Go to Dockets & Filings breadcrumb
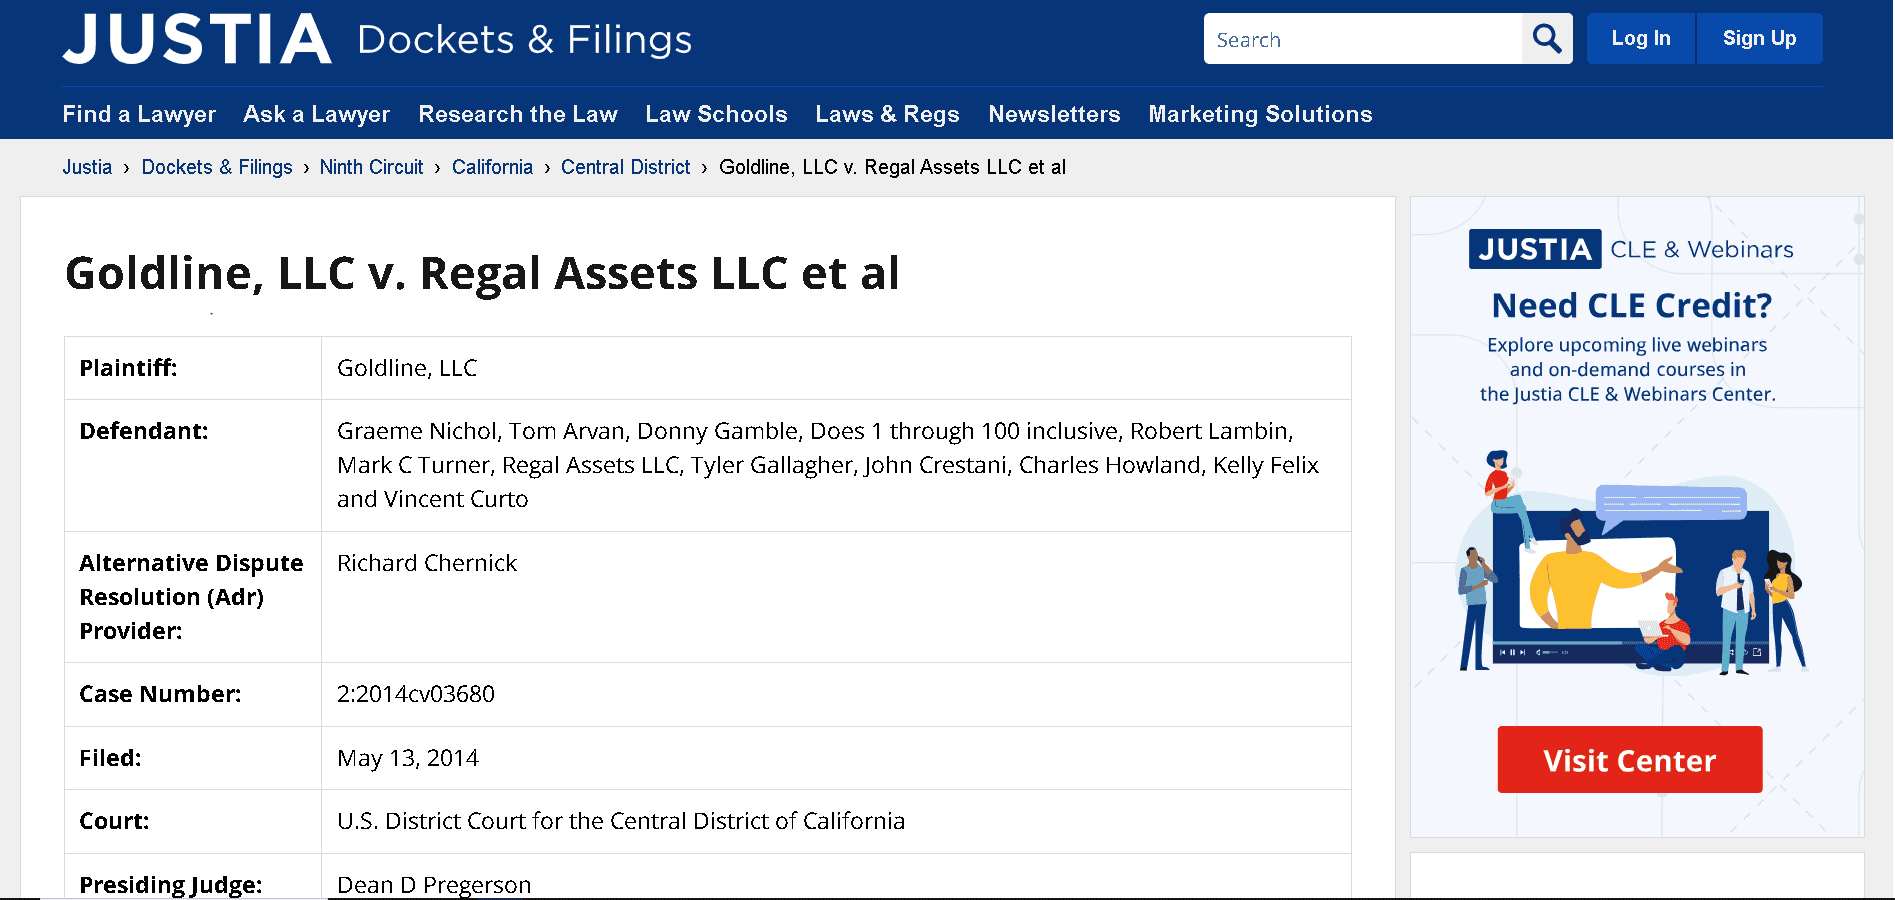Viewport: 1895px width, 900px height. (x=217, y=167)
